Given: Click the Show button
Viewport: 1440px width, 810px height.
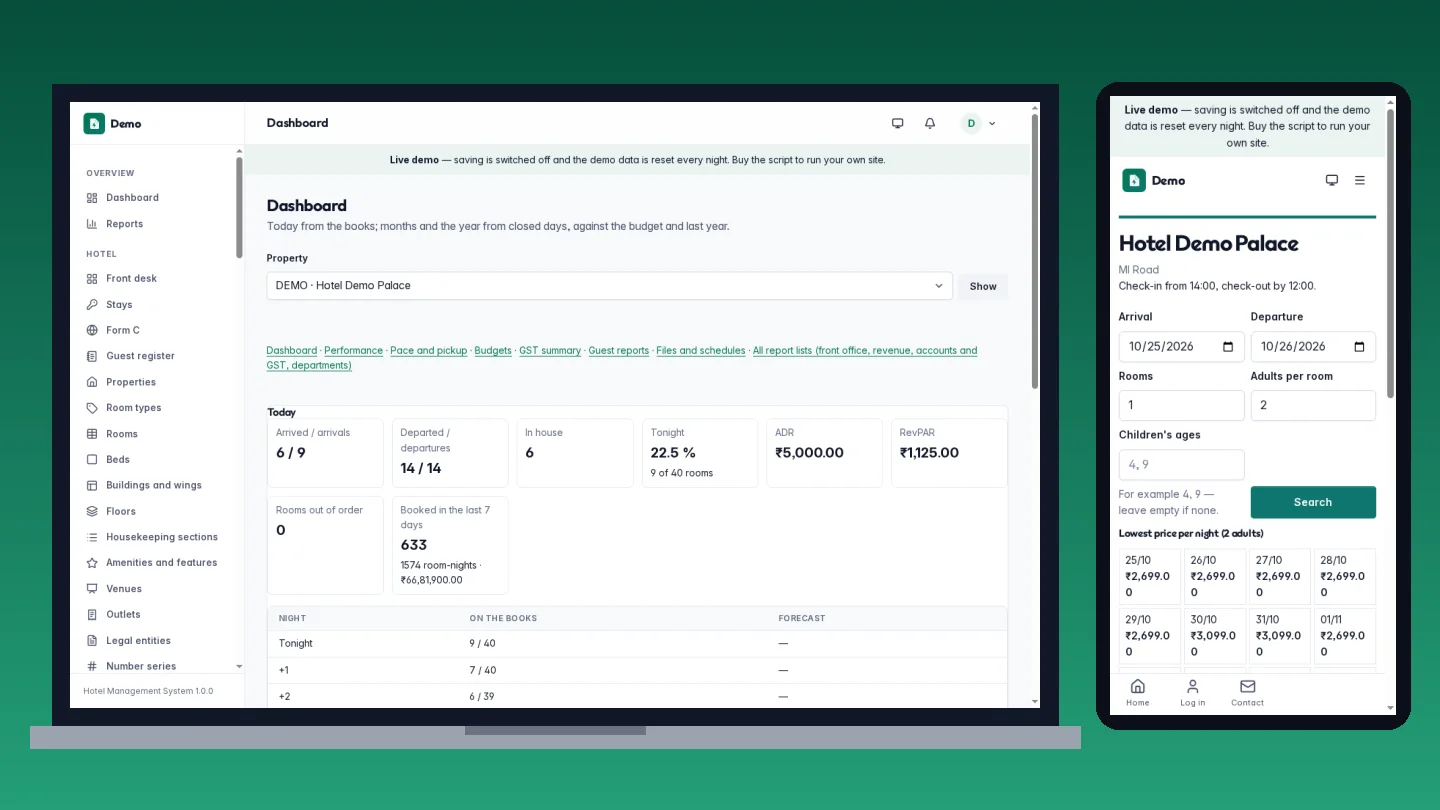Looking at the screenshot, I should pyautogui.click(x=983, y=286).
